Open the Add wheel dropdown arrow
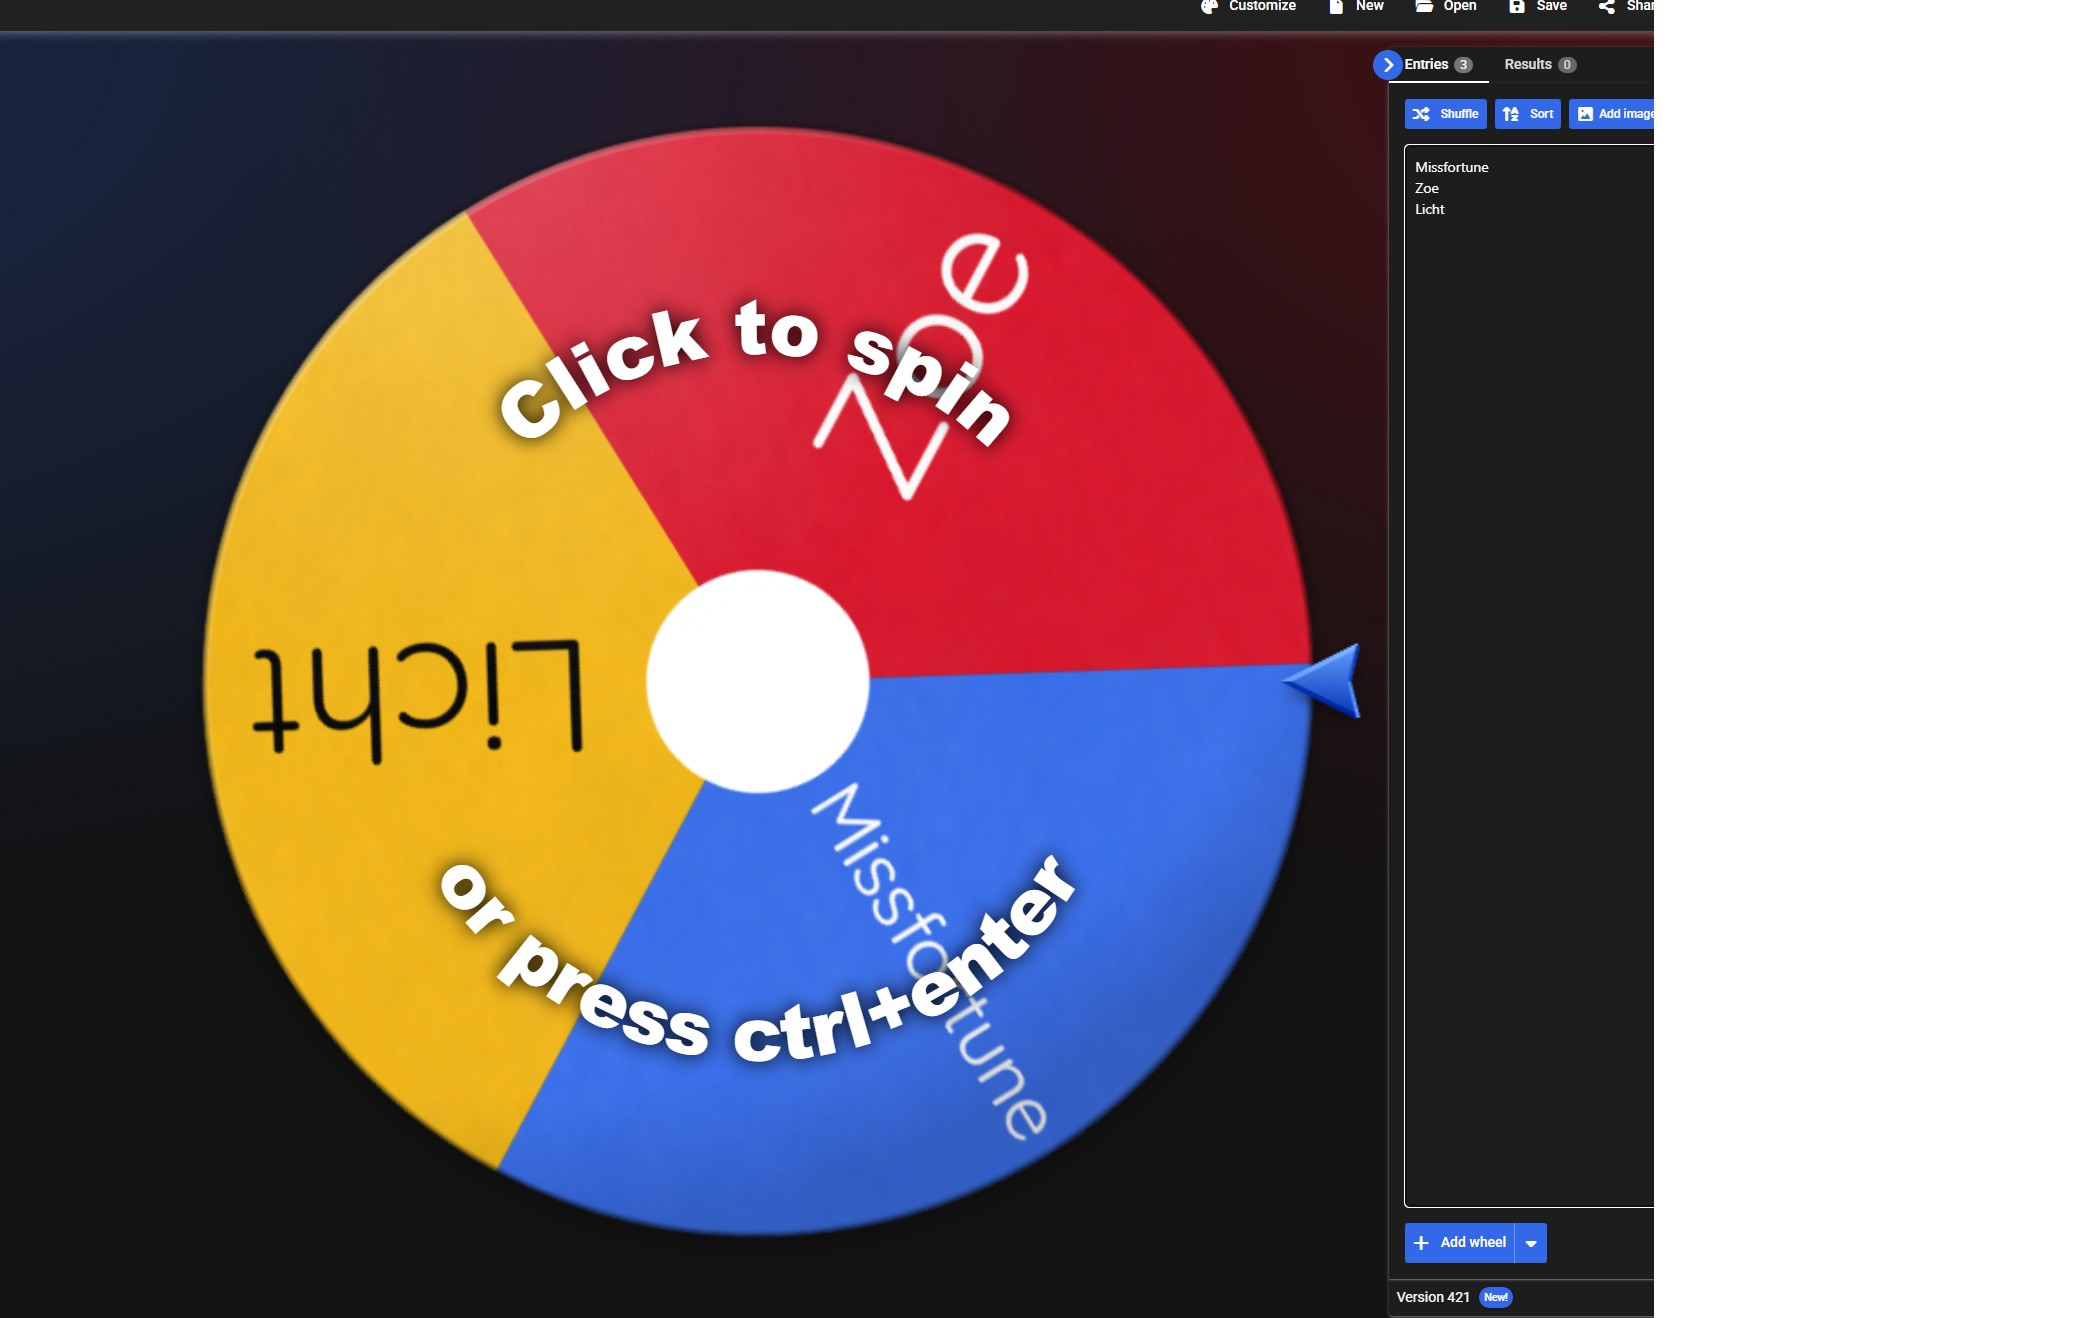Screen dimensions: 2076x1318 coord(1531,1243)
